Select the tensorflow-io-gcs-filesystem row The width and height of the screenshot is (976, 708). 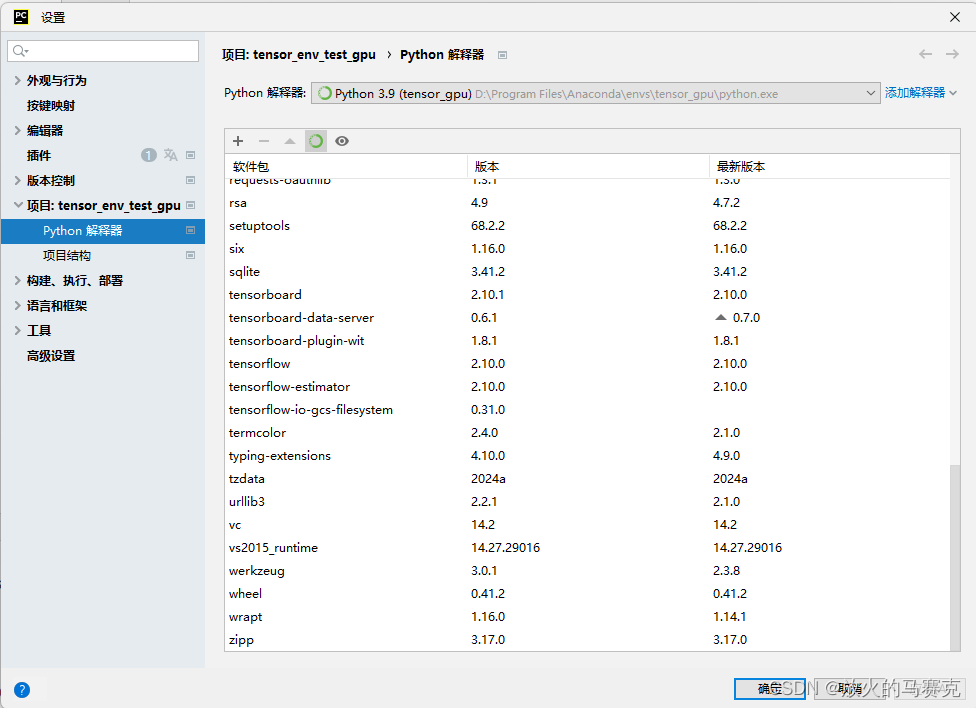click(588, 410)
